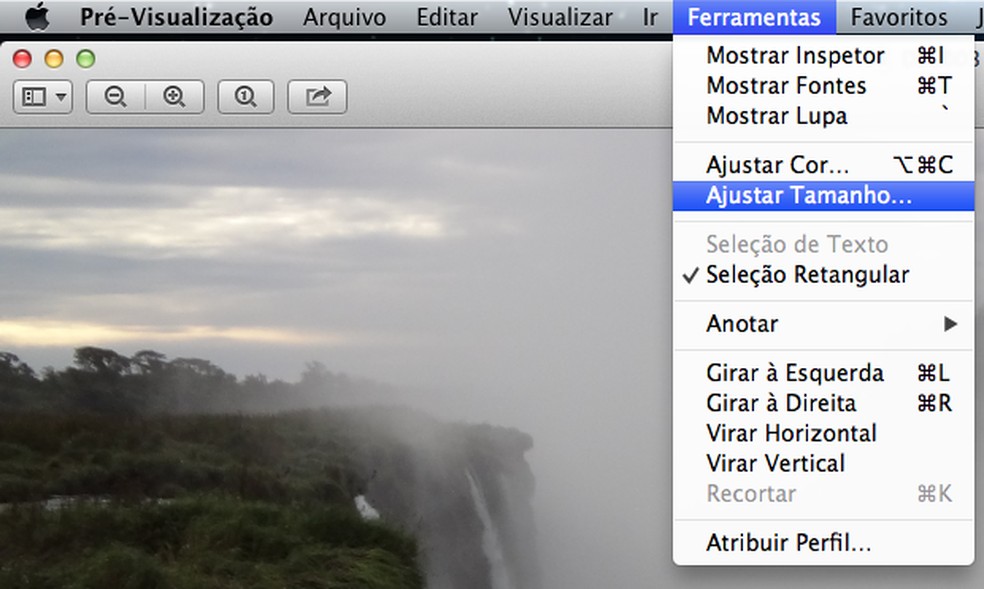
Task: Choose Ajustar Cor… option
Action: [x=823, y=165]
